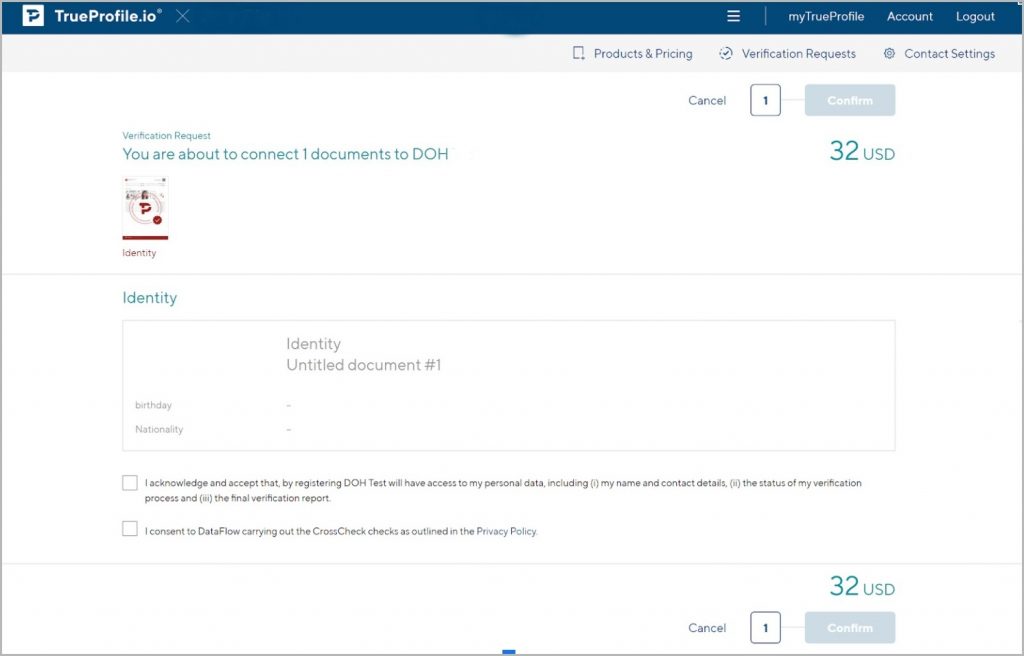Image resolution: width=1024 pixels, height=656 pixels.
Task: Click the 'Verification Request' label
Action: (167, 136)
